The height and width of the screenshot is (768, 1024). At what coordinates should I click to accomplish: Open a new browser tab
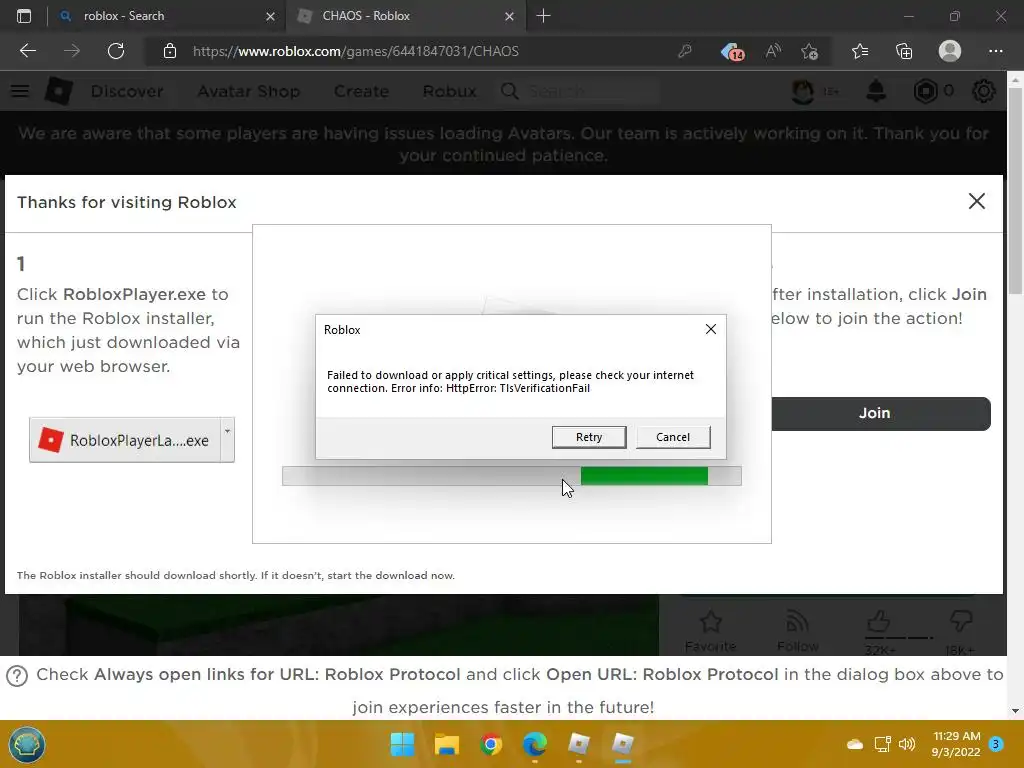(x=543, y=16)
